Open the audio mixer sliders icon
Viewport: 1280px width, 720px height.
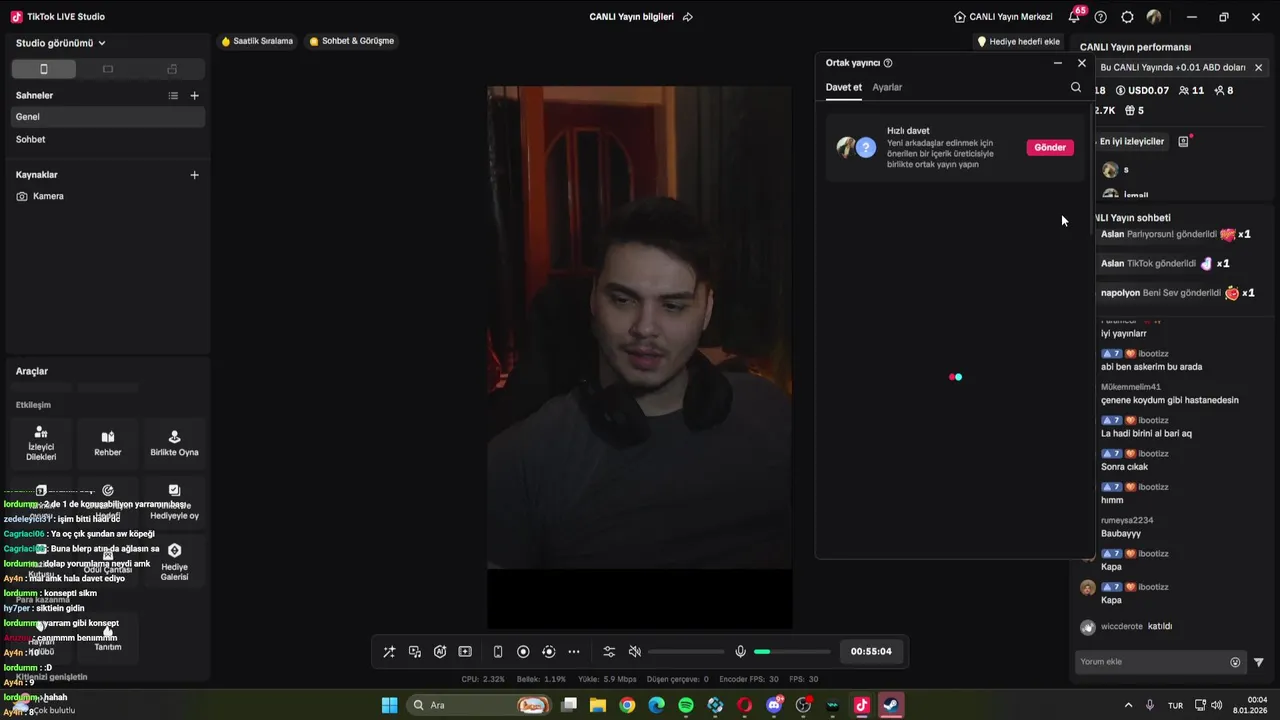coord(609,652)
